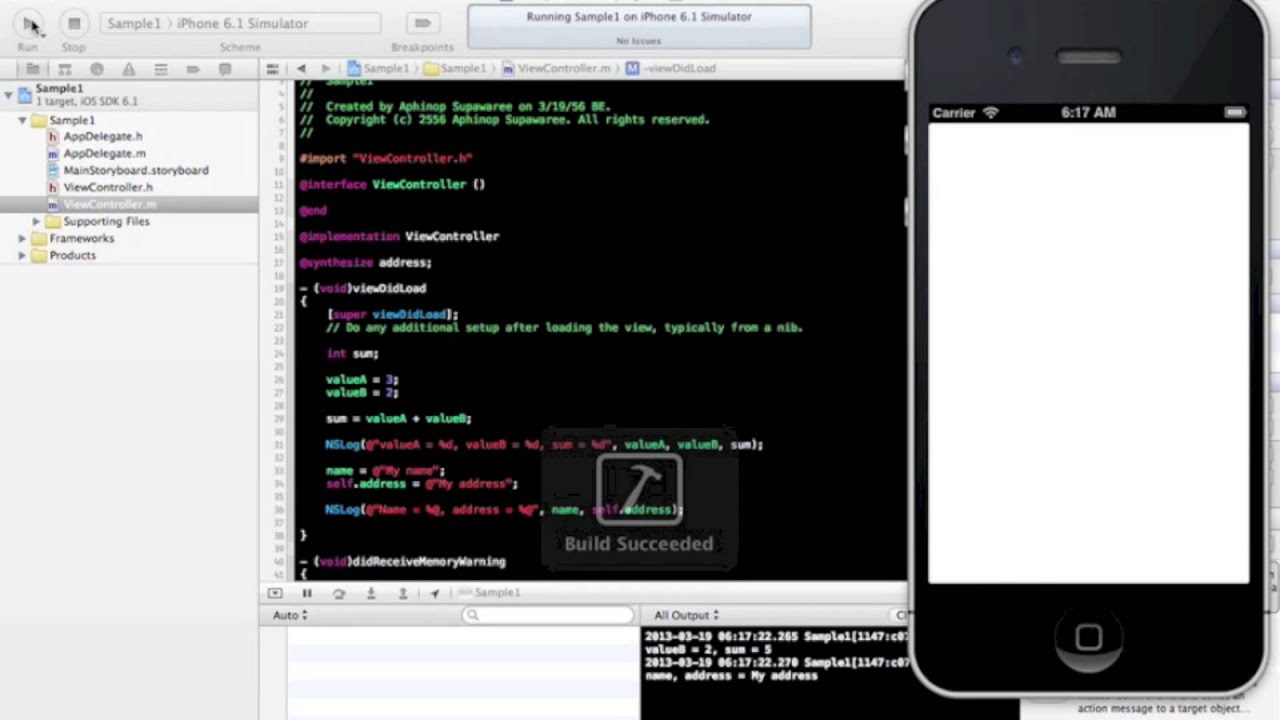
Task: Show the Search navigator
Action: click(97, 69)
